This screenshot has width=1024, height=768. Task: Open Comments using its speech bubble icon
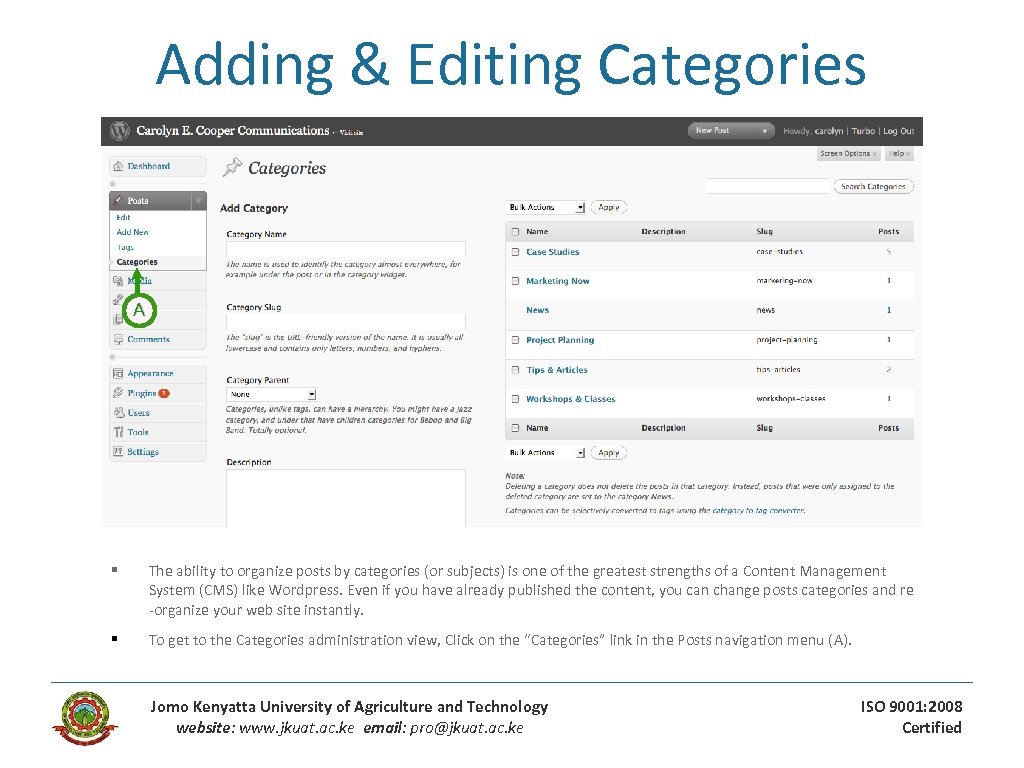coord(117,339)
